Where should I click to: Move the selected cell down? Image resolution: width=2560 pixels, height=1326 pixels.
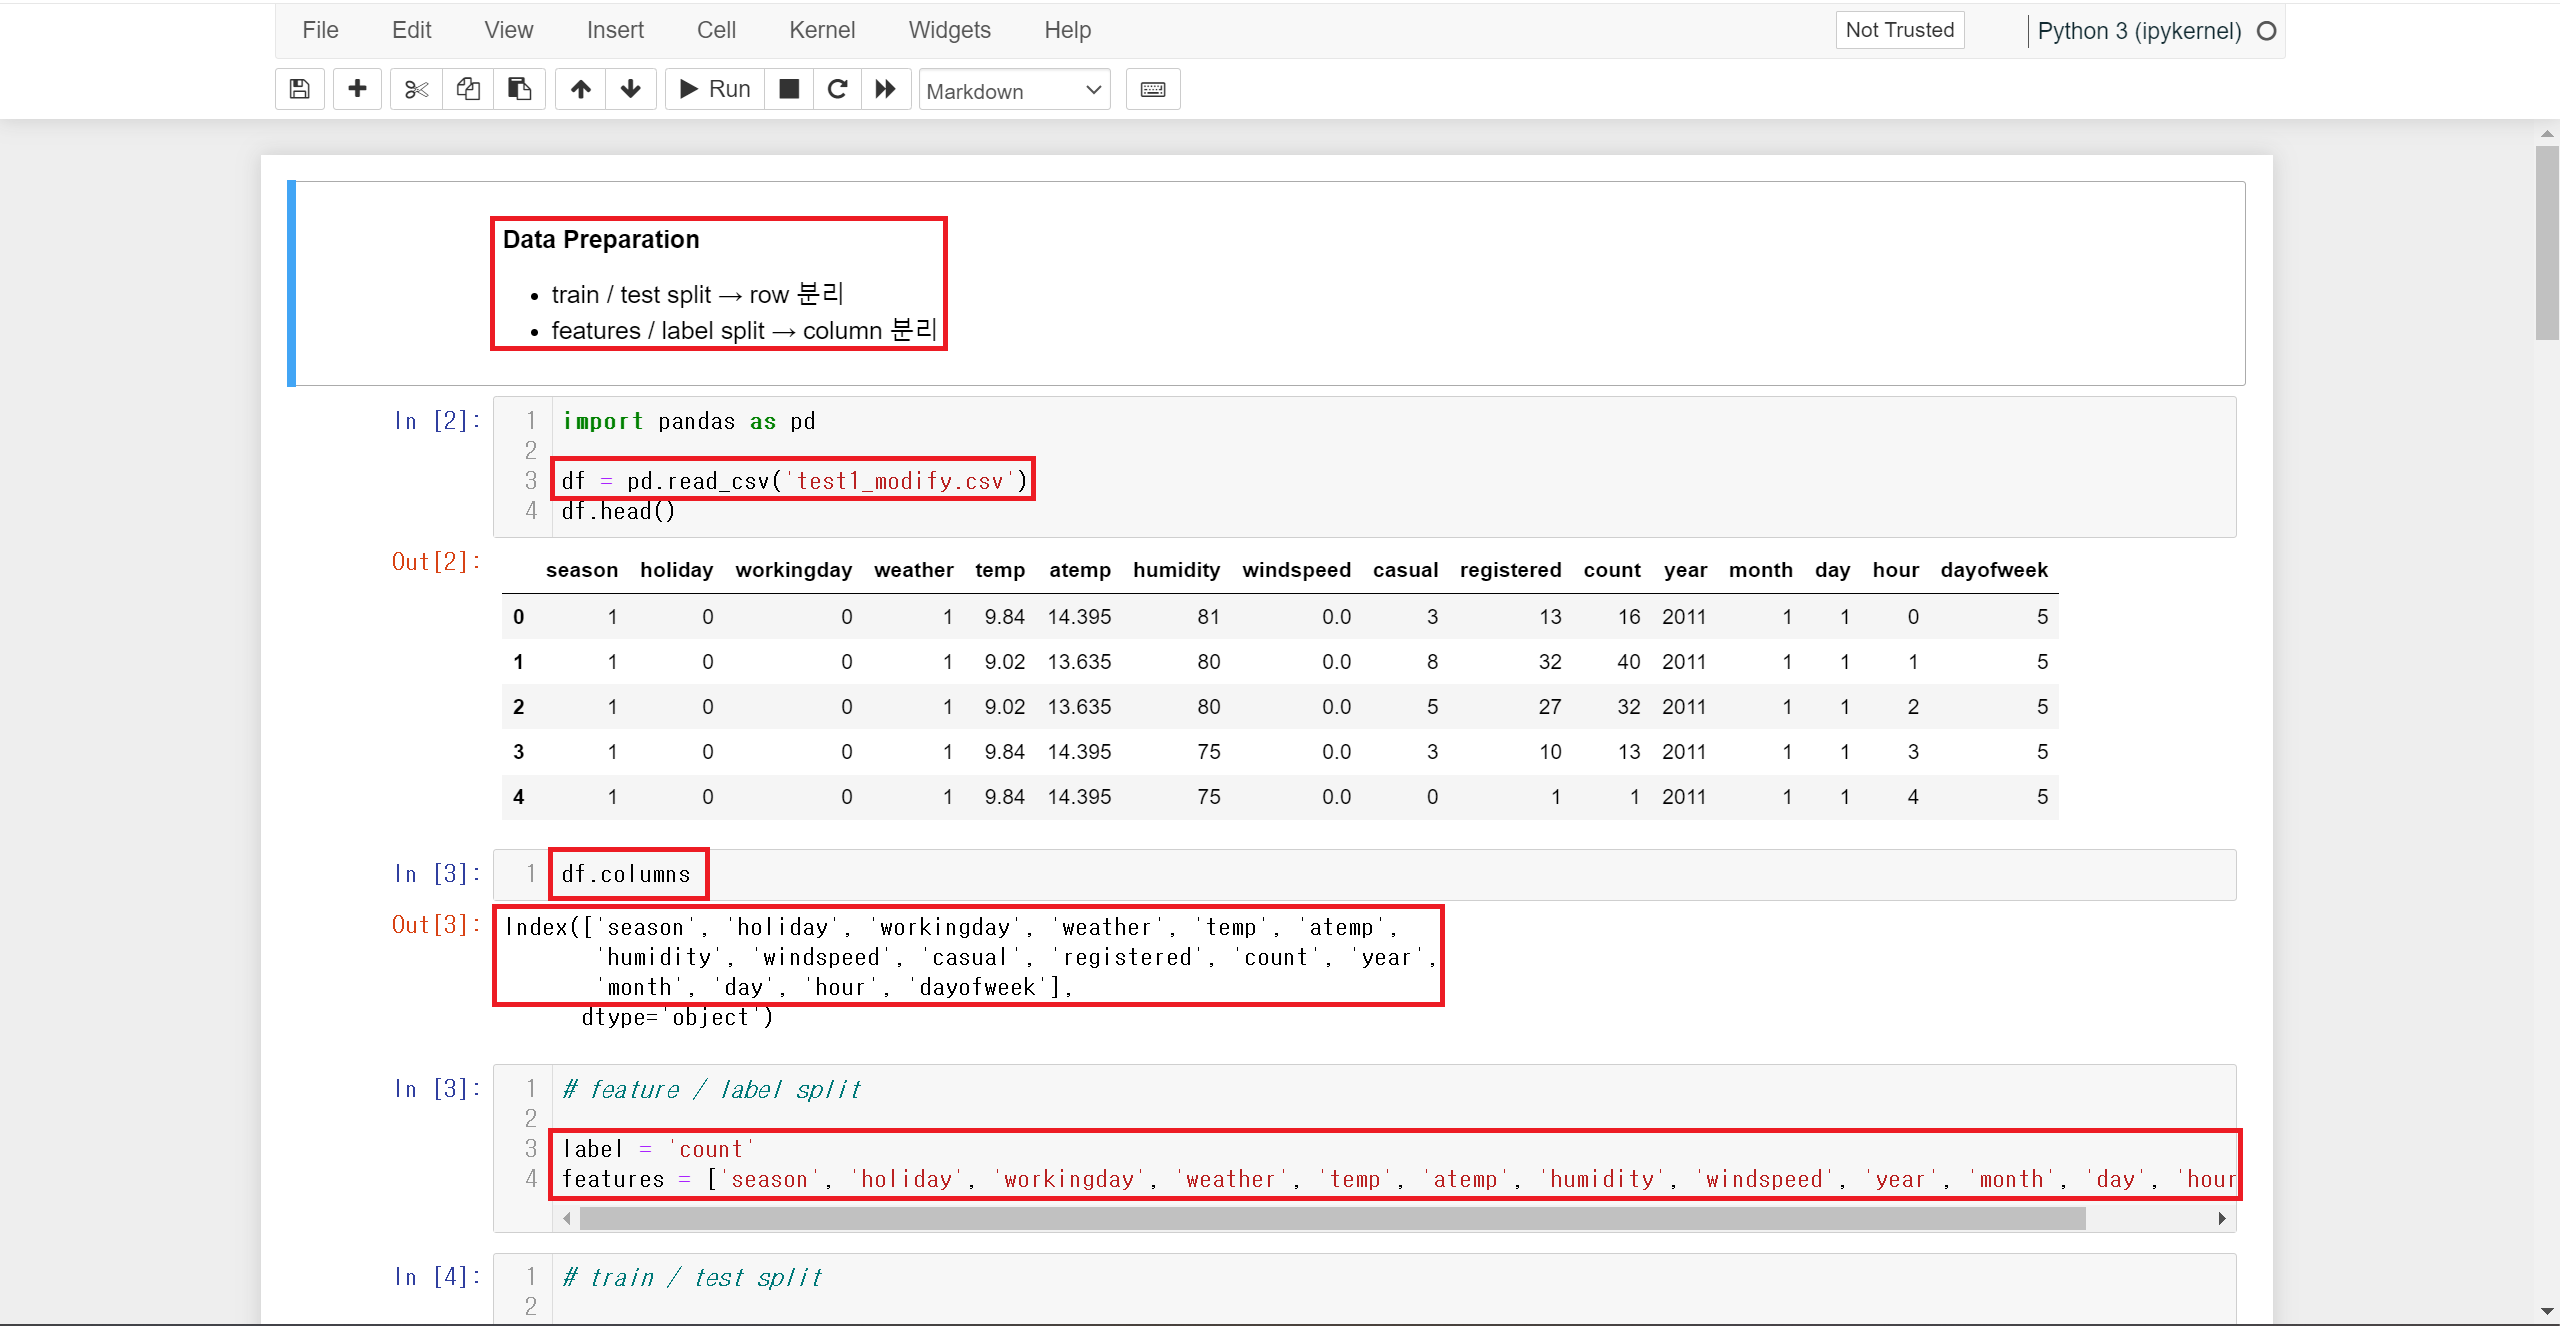630,89
